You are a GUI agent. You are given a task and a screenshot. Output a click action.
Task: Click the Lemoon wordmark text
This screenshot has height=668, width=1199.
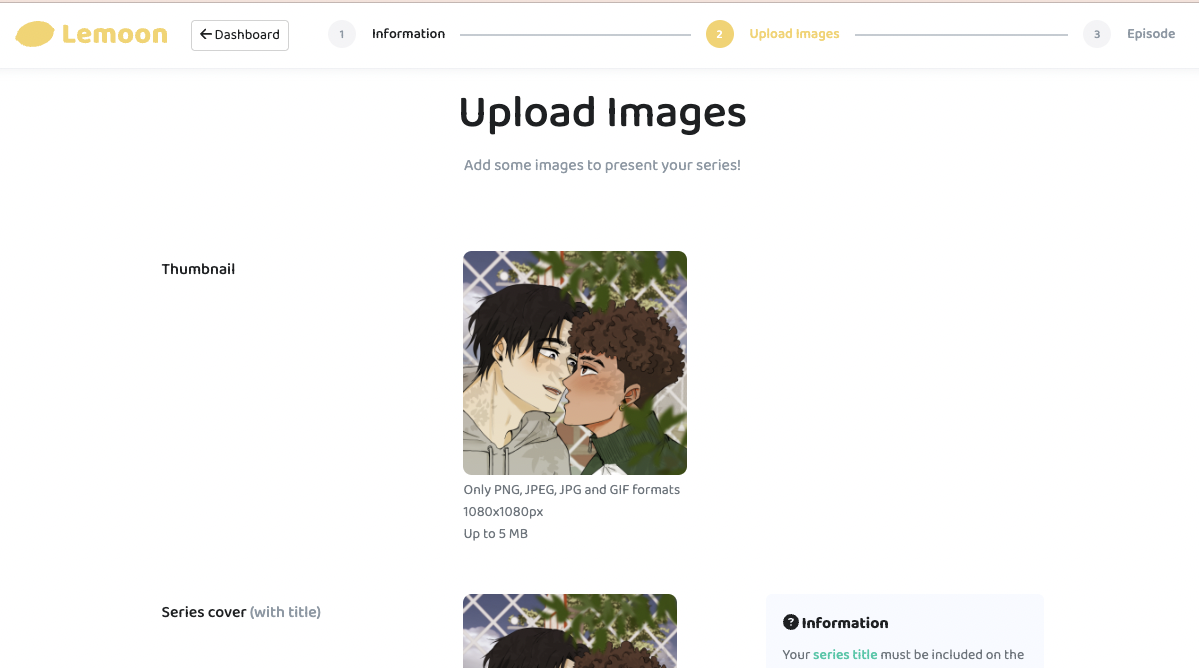coord(114,35)
